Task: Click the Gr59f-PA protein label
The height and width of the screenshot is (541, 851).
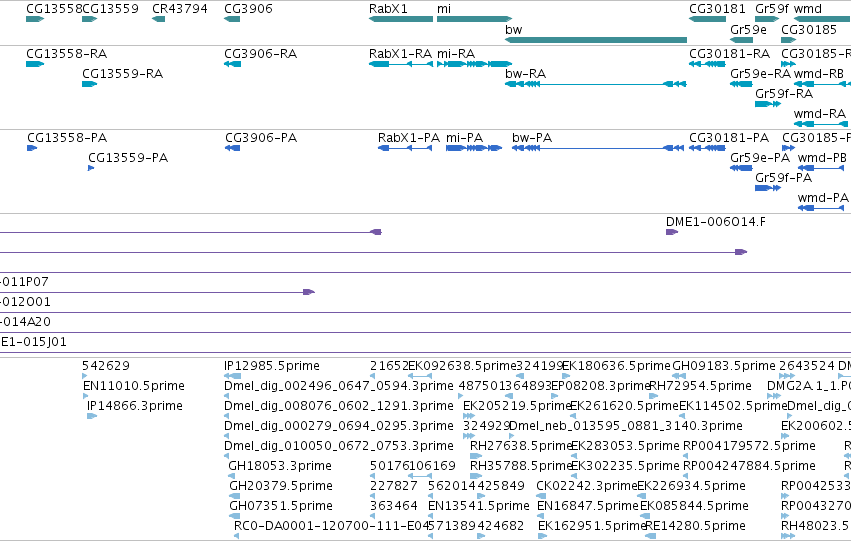Action: 783,178
